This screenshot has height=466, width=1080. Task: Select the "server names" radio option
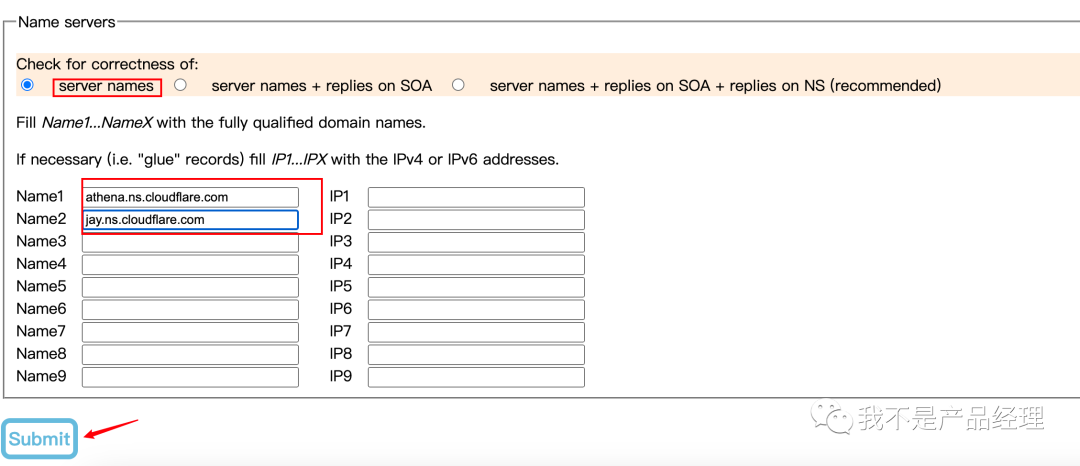coord(27,85)
